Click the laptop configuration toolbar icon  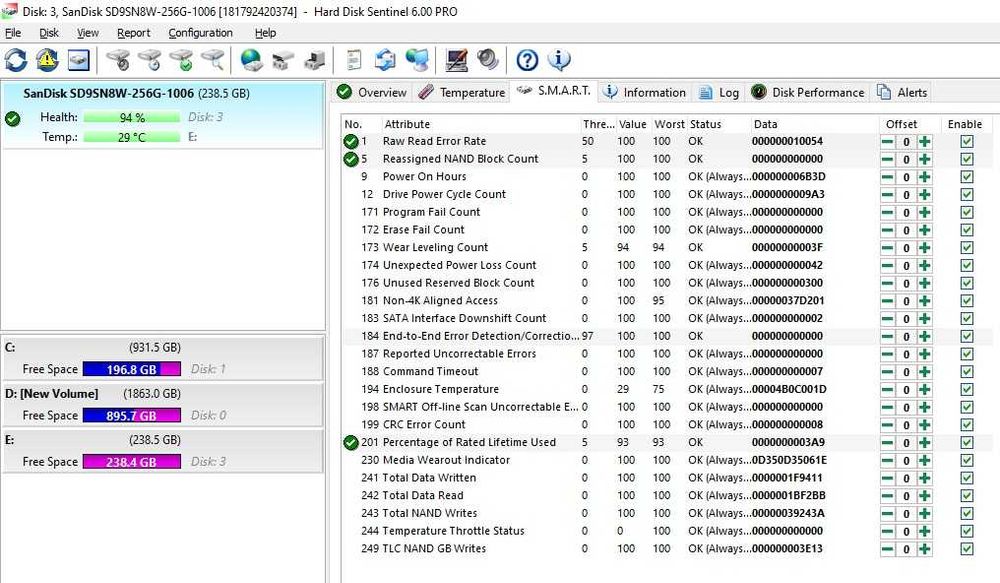(457, 60)
